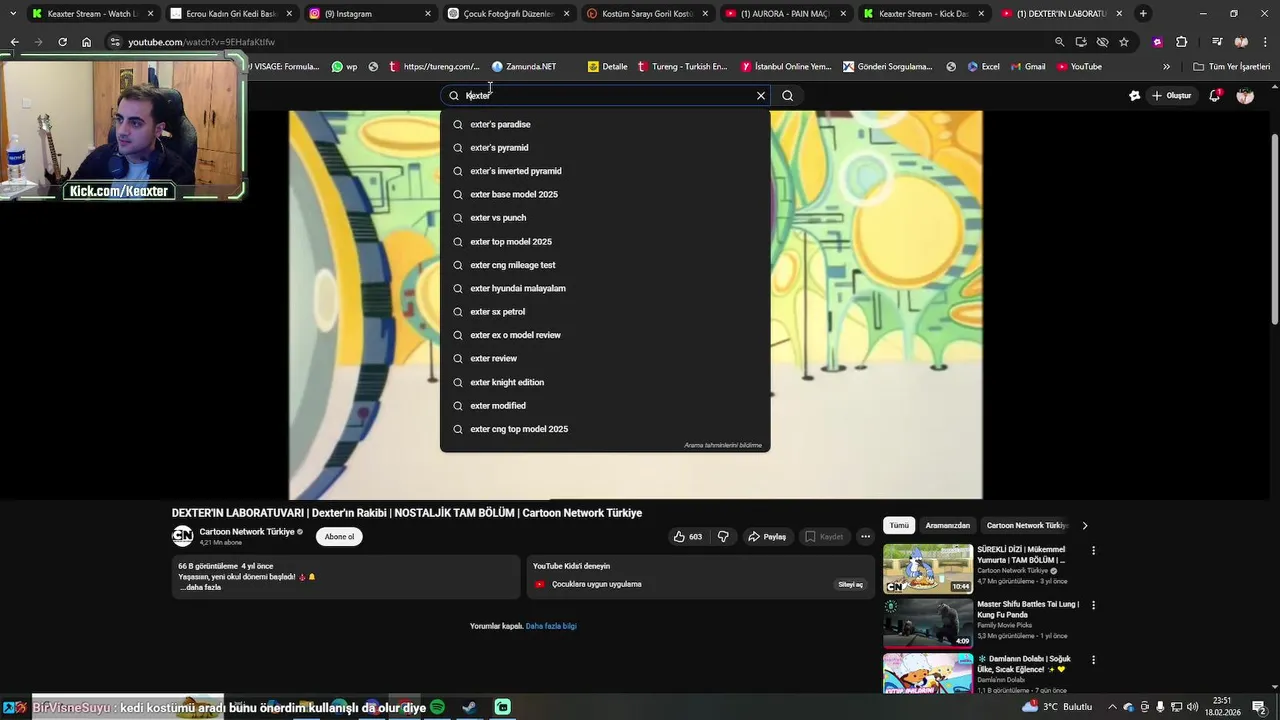The height and width of the screenshot is (720, 1280).
Task: Show more filter chips with right arrow
Action: pos(1085,525)
